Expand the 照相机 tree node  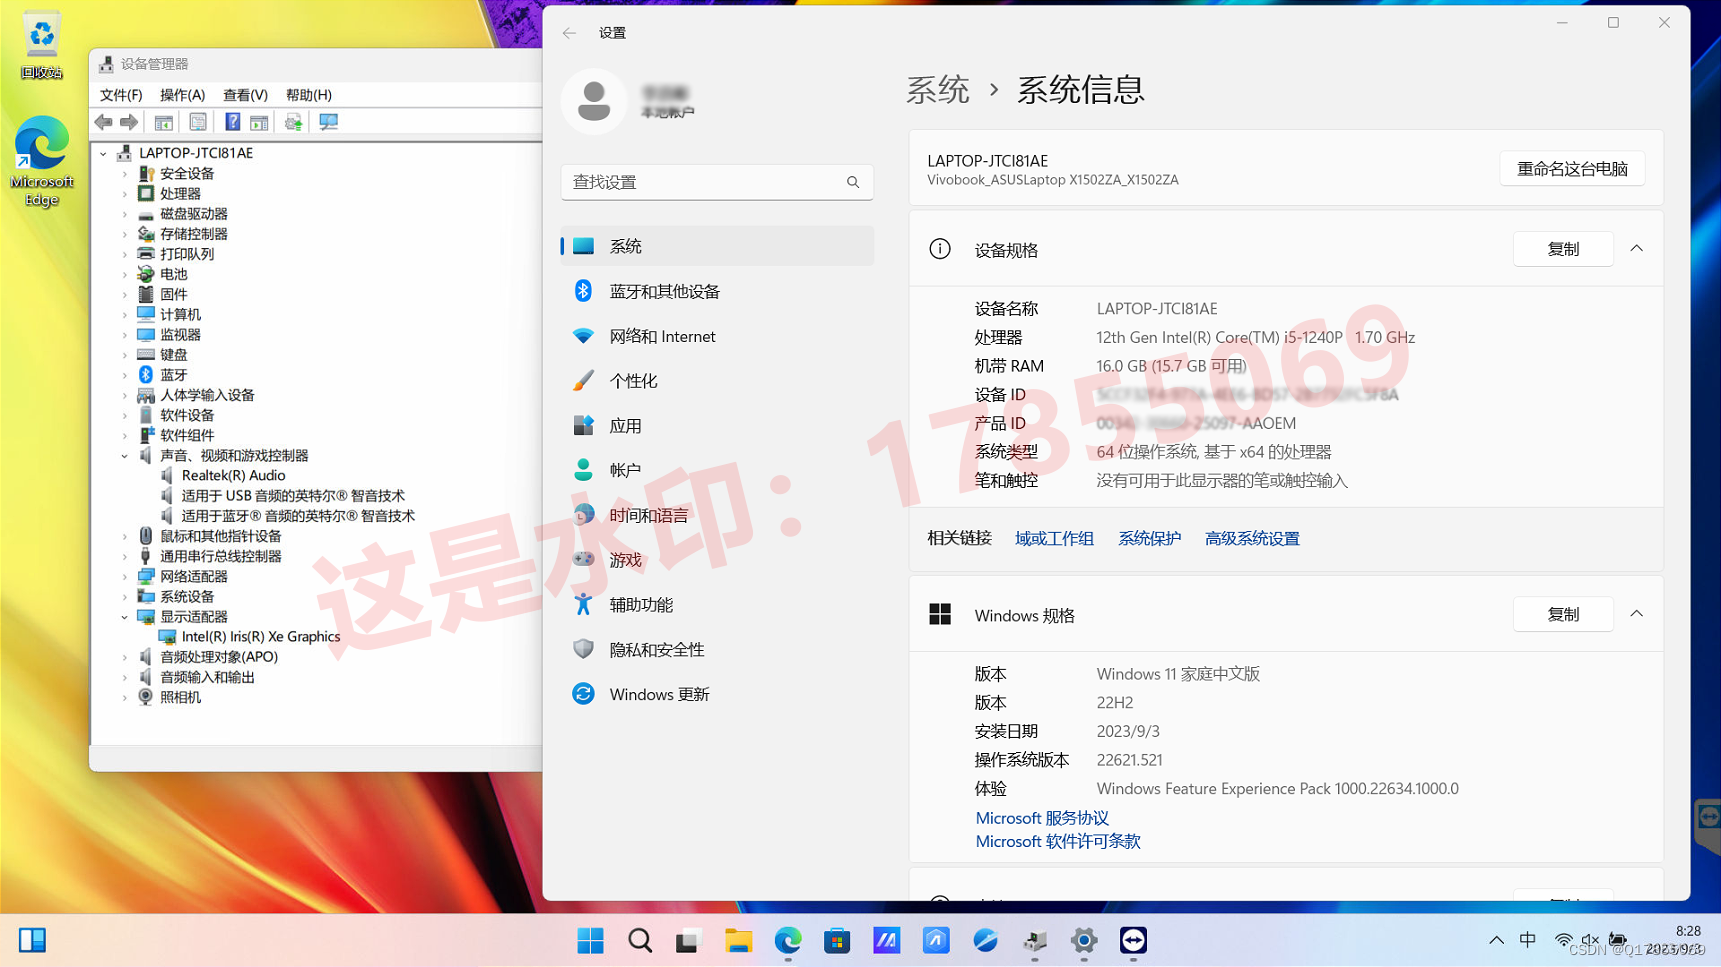click(x=125, y=698)
